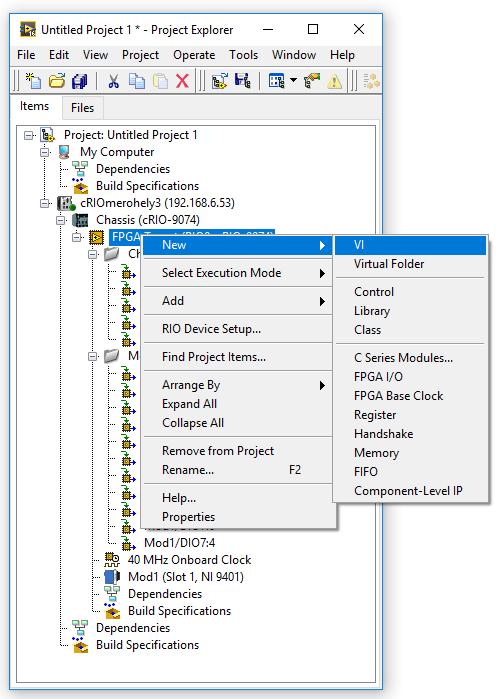
Task: Click the red Delete X icon
Action: click(x=182, y=81)
